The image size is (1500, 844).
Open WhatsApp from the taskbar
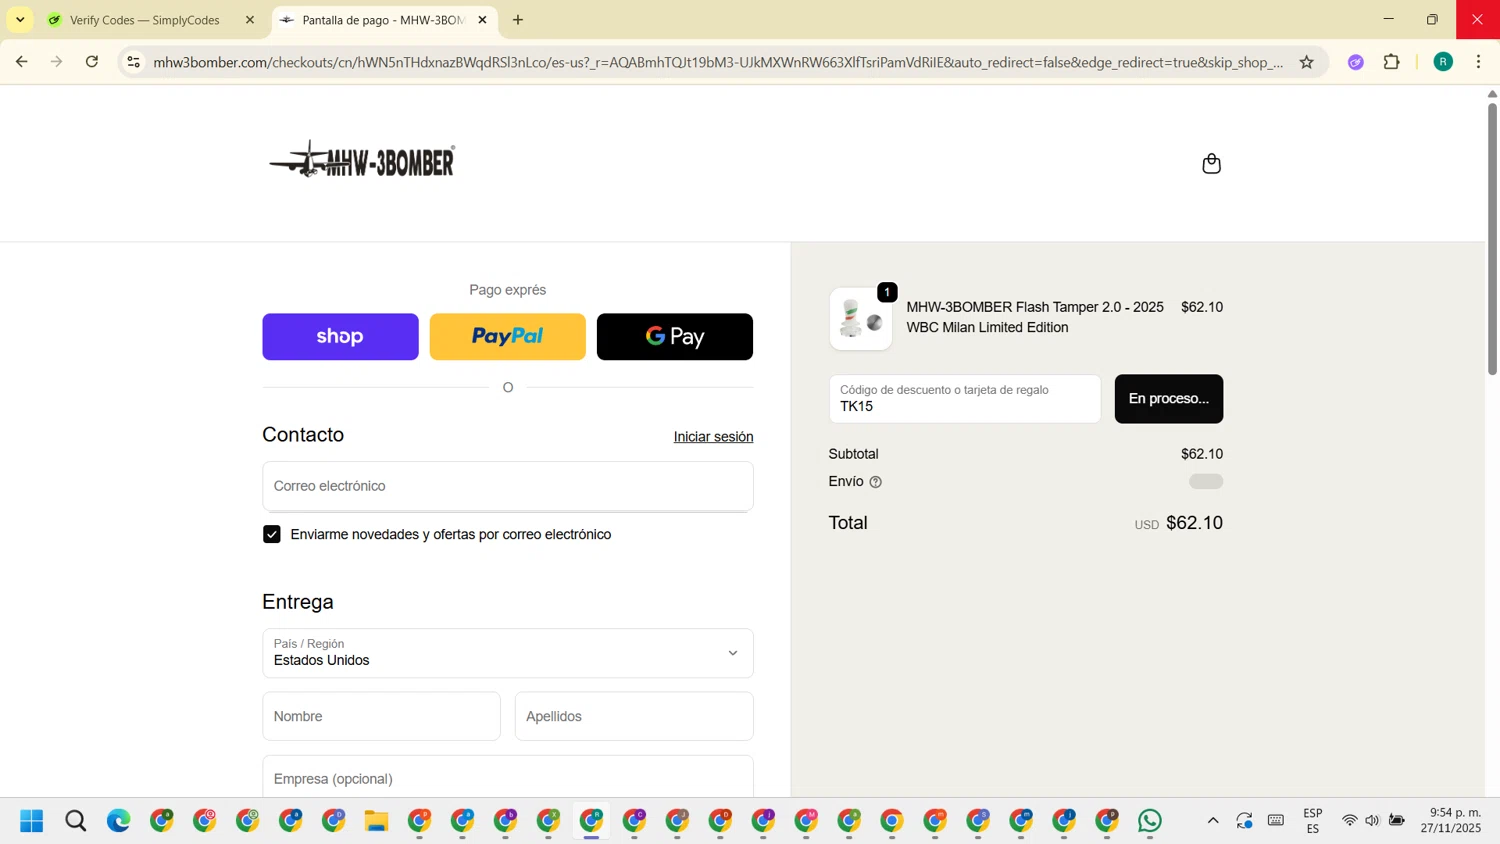coord(1150,821)
